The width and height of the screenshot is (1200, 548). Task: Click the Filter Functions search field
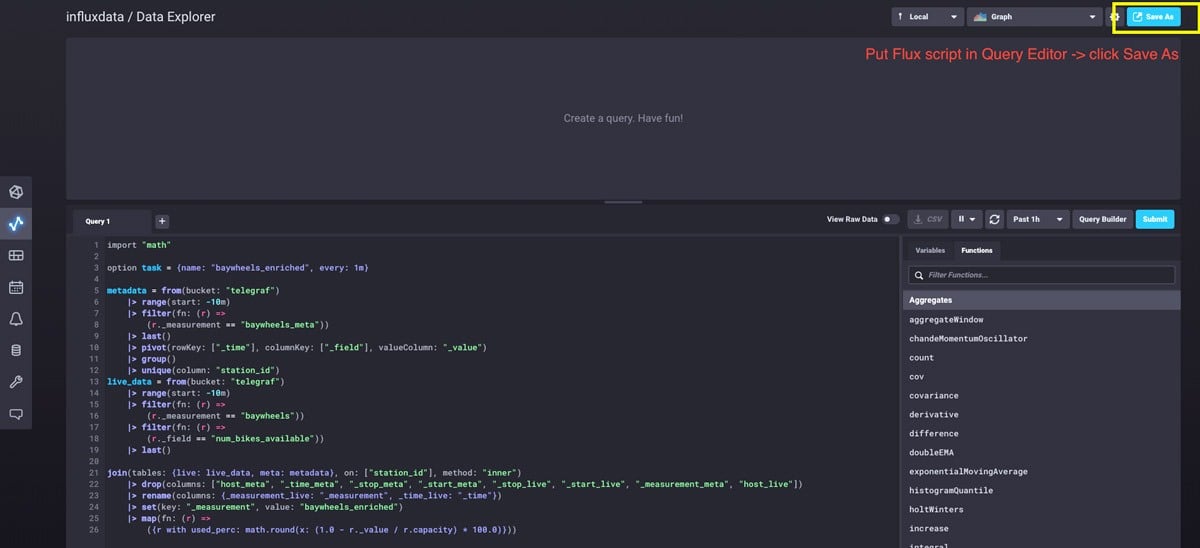click(x=1041, y=275)
